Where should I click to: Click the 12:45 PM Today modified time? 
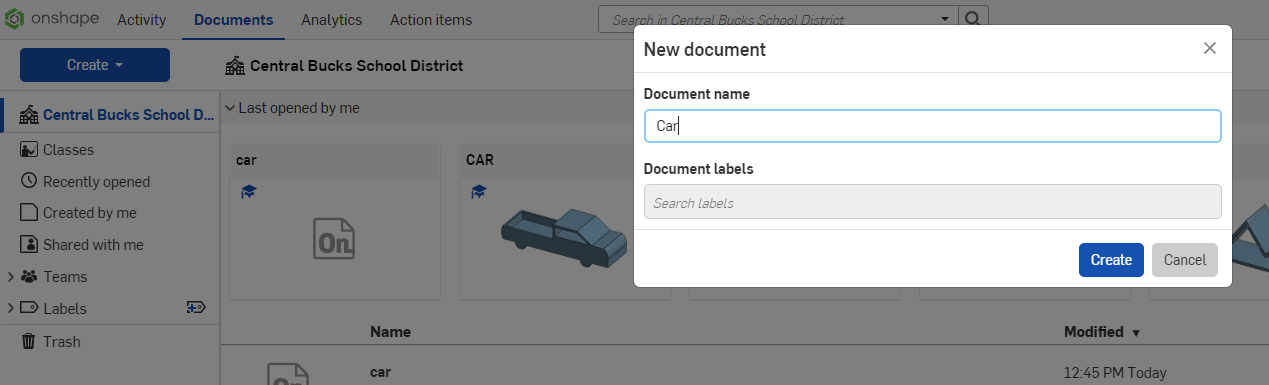[x=1115, y=373]
